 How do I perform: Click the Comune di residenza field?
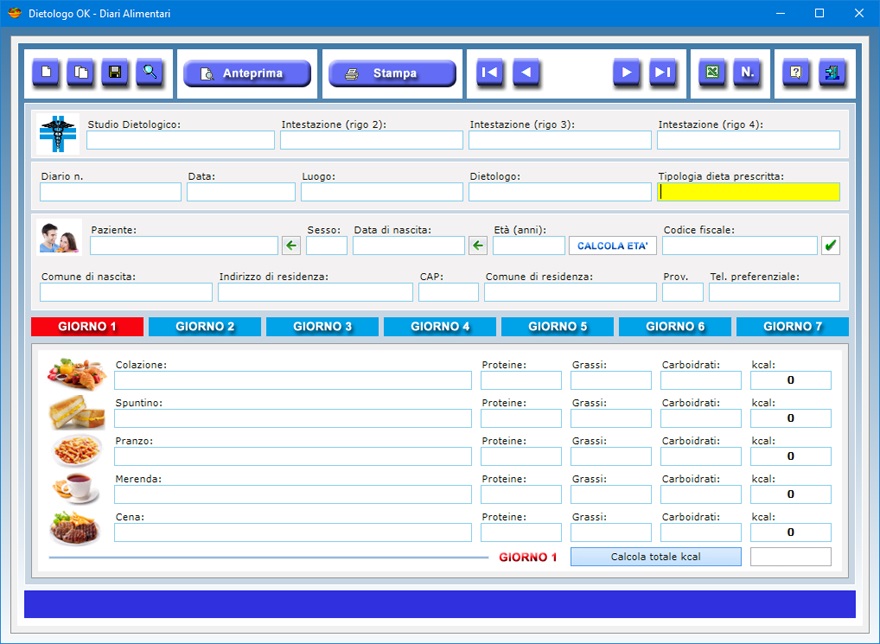[x=570, y=293]
